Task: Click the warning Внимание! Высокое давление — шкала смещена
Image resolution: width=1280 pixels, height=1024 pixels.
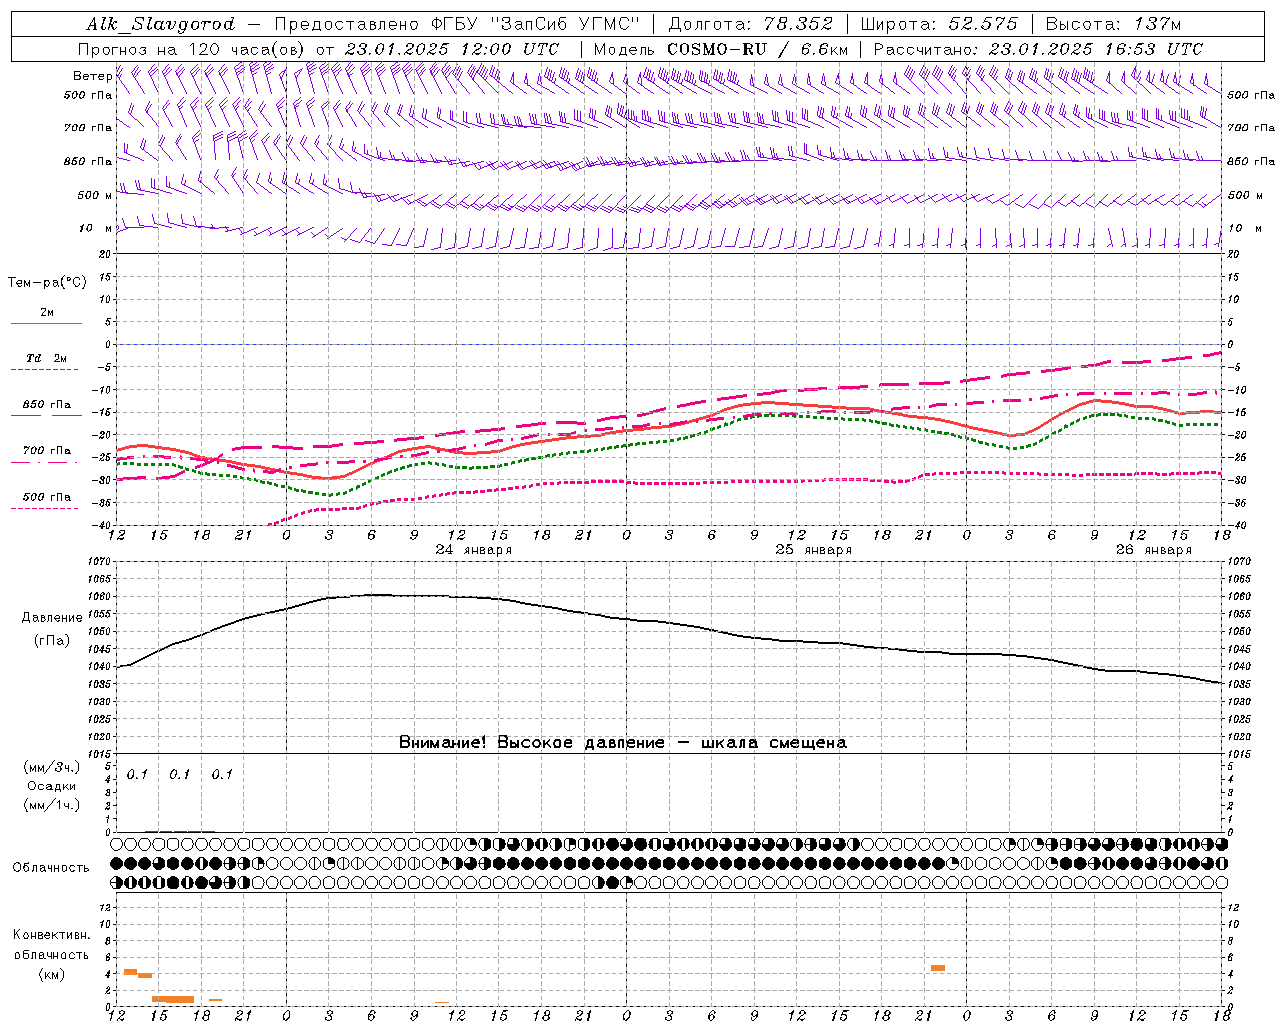Action: pos(623,743)
